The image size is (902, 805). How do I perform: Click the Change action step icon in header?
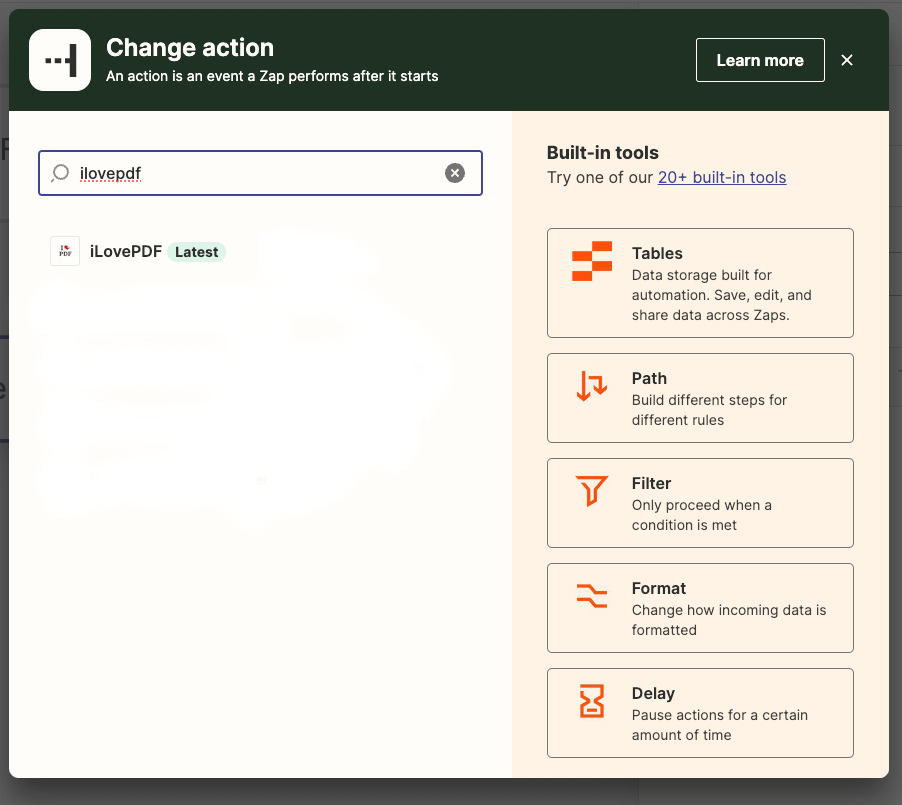tap(60, 60)
